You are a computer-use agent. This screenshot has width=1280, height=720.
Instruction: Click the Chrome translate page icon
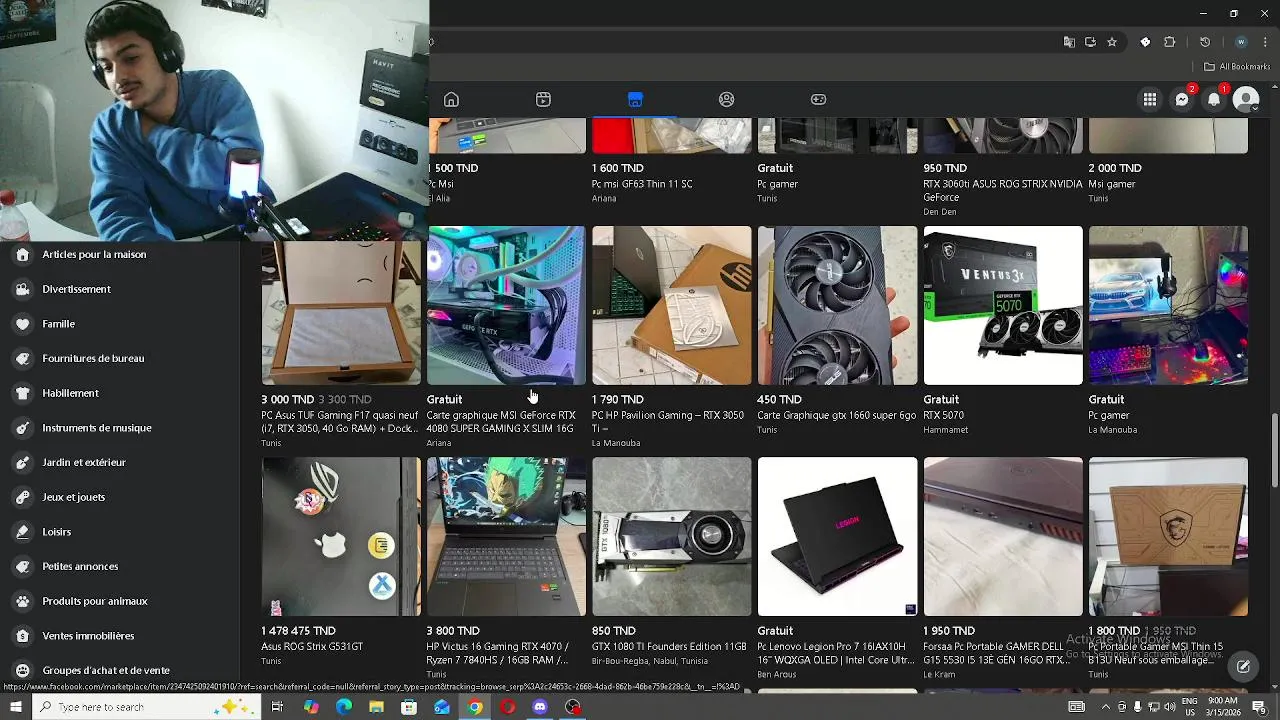1069,42
